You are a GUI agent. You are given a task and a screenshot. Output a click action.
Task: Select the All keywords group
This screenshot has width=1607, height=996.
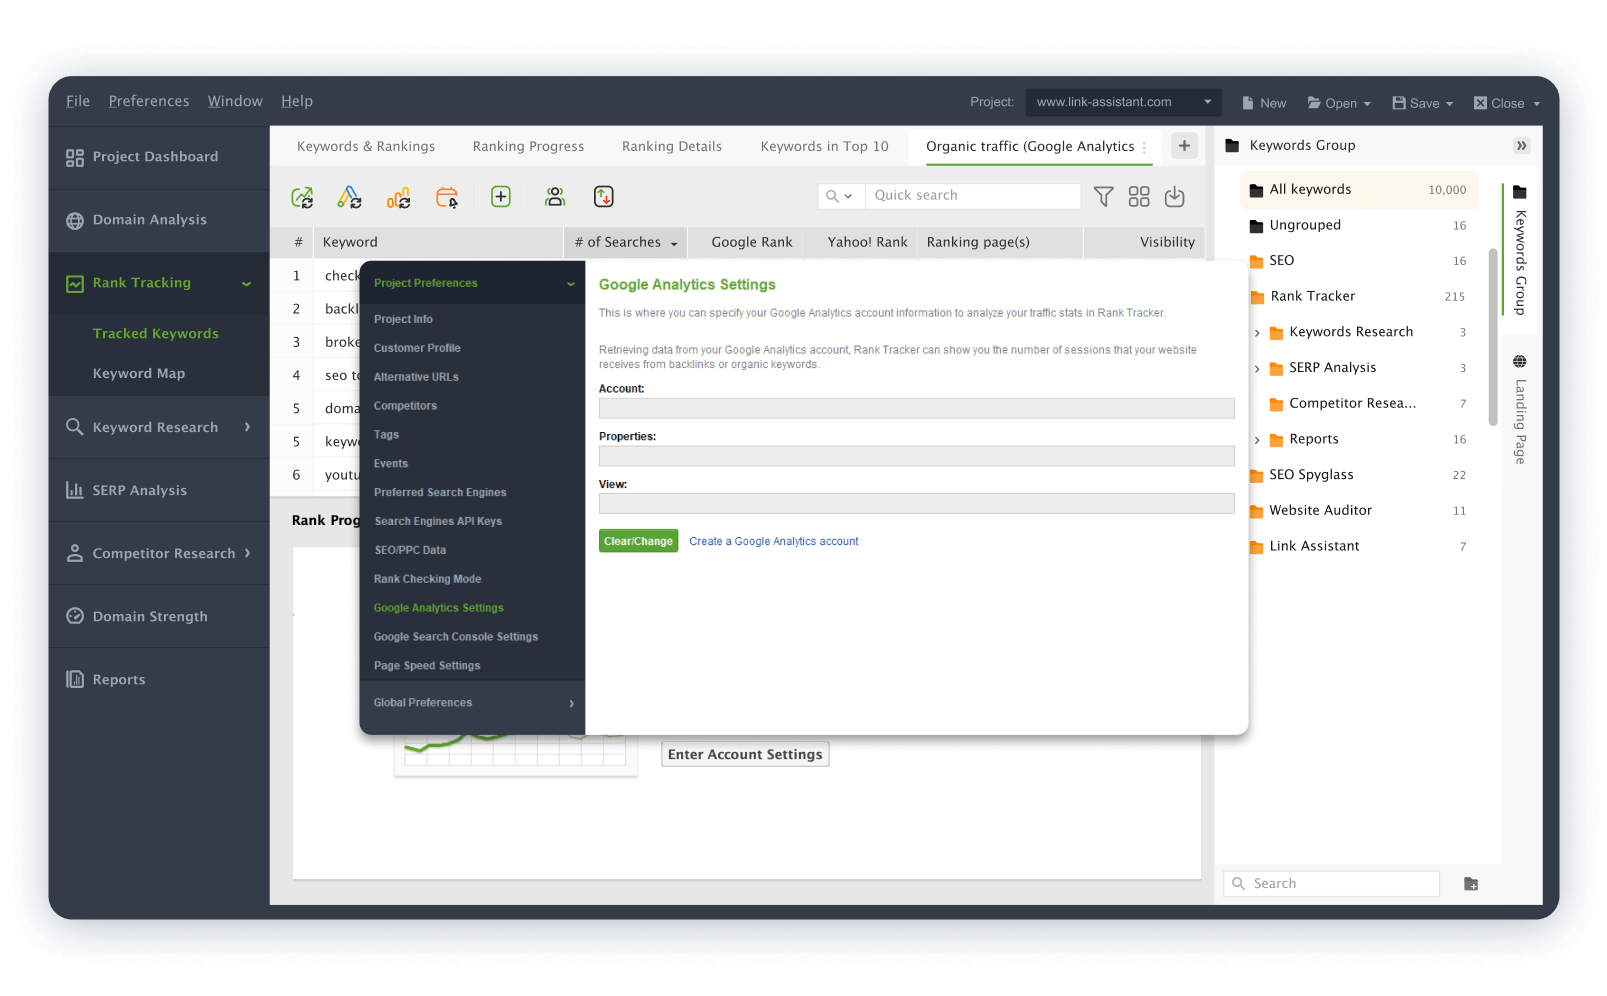[1360, 190]
